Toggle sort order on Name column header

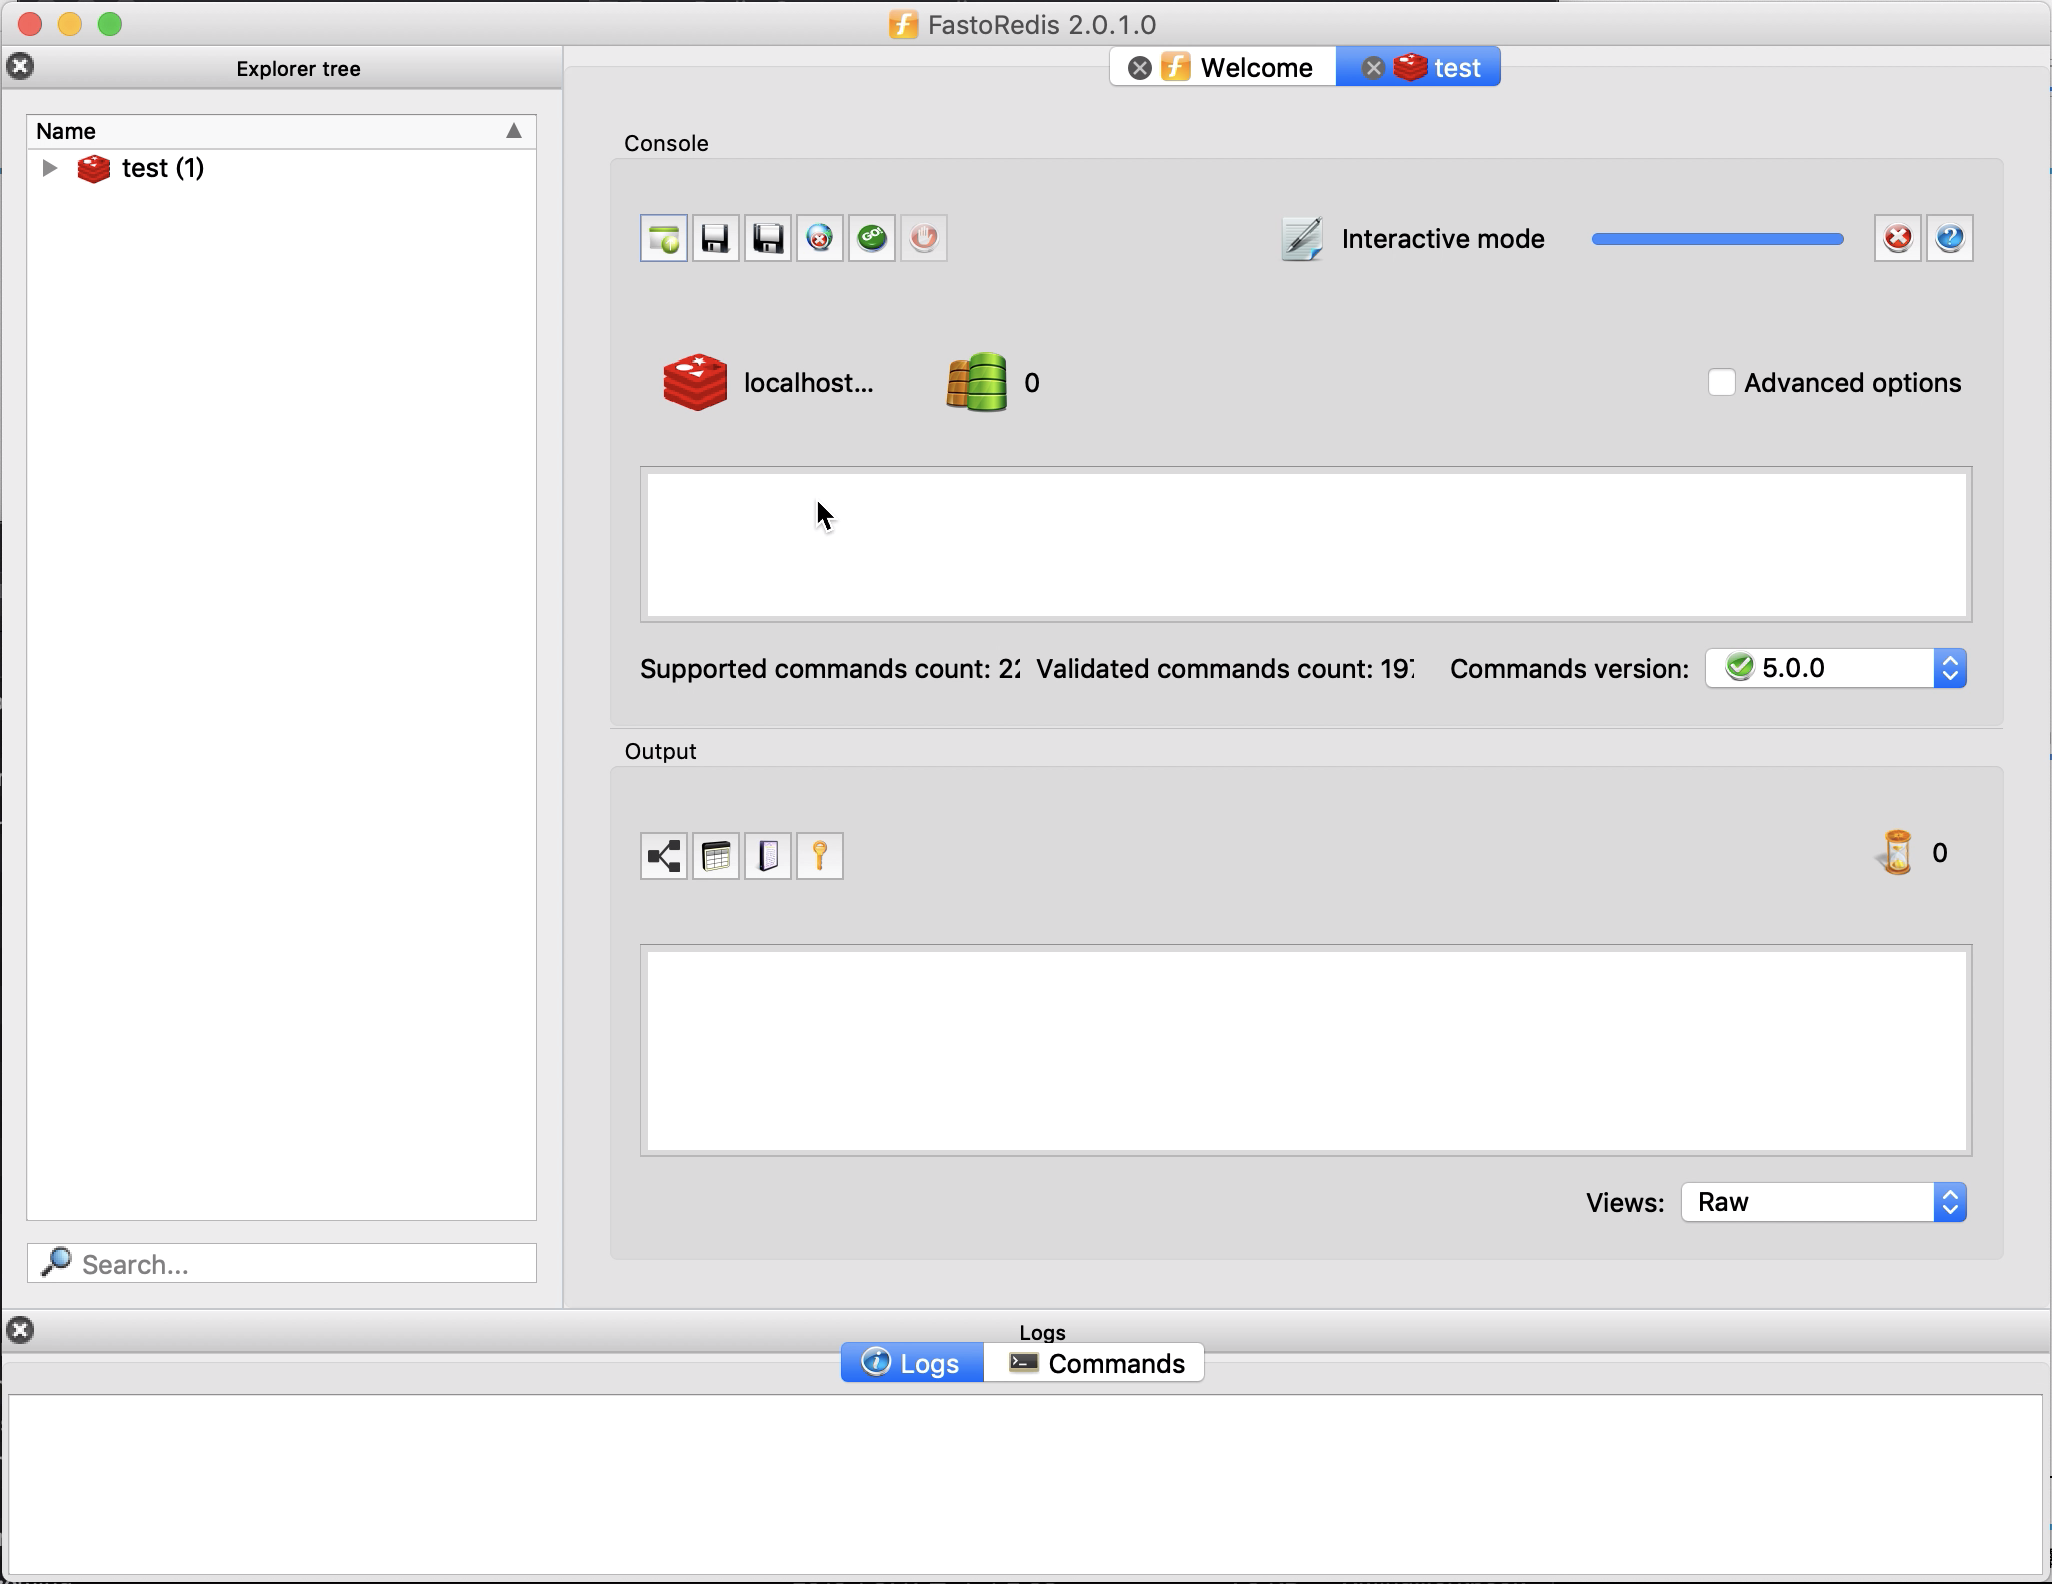click(x=281, y=131)
